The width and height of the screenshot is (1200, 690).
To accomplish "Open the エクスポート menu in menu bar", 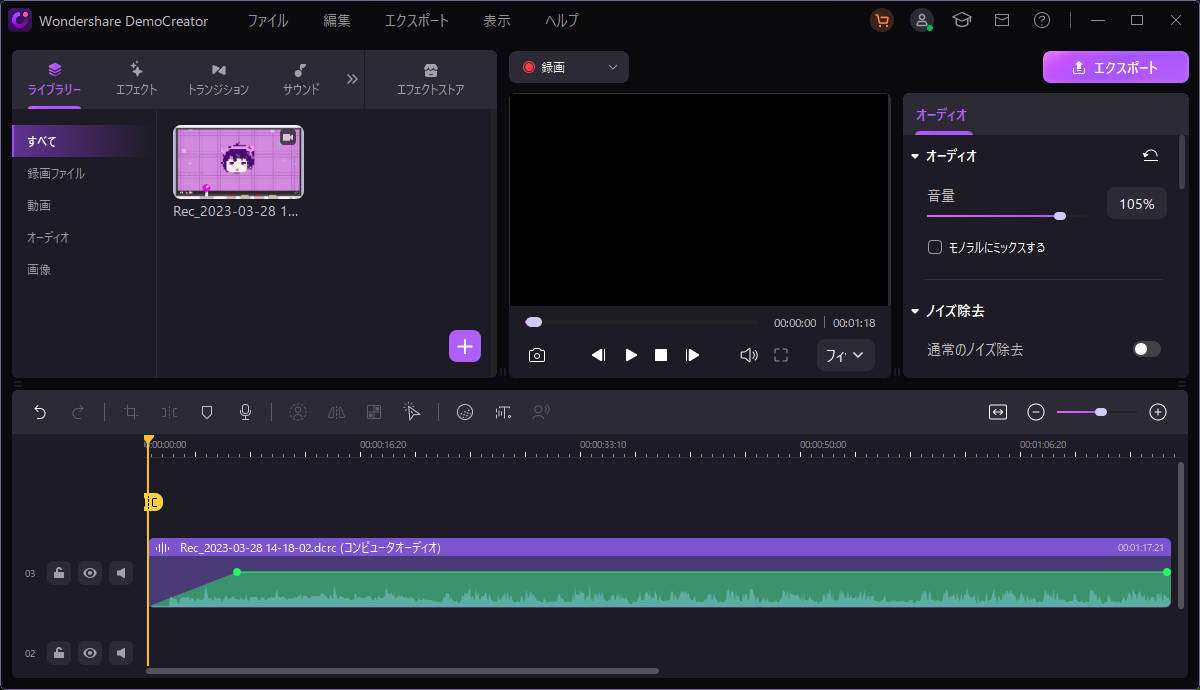I will pyautogui.click(x=415, y=20).
